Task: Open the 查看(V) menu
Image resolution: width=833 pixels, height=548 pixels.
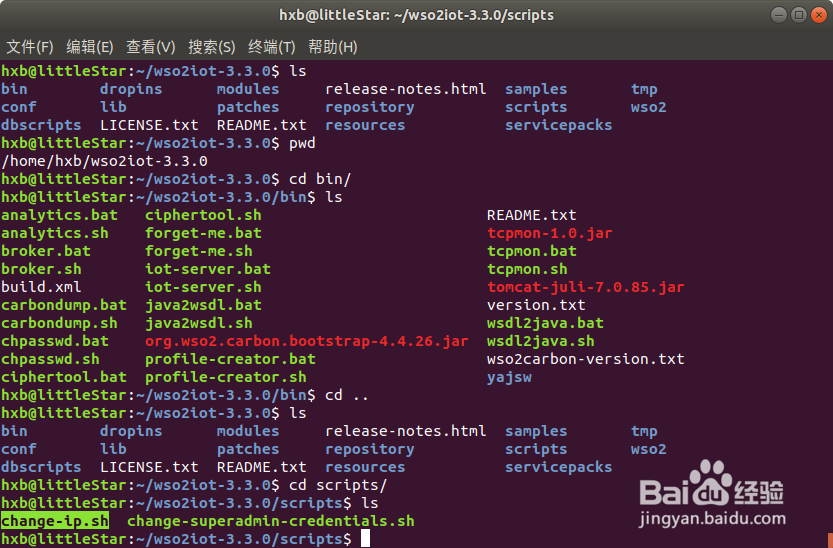Action: 150,47
